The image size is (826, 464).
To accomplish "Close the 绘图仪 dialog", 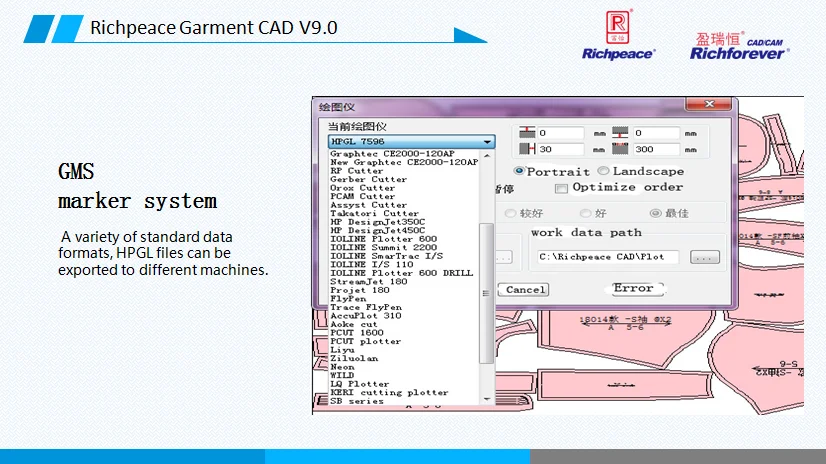I will [x=709, y=104].
